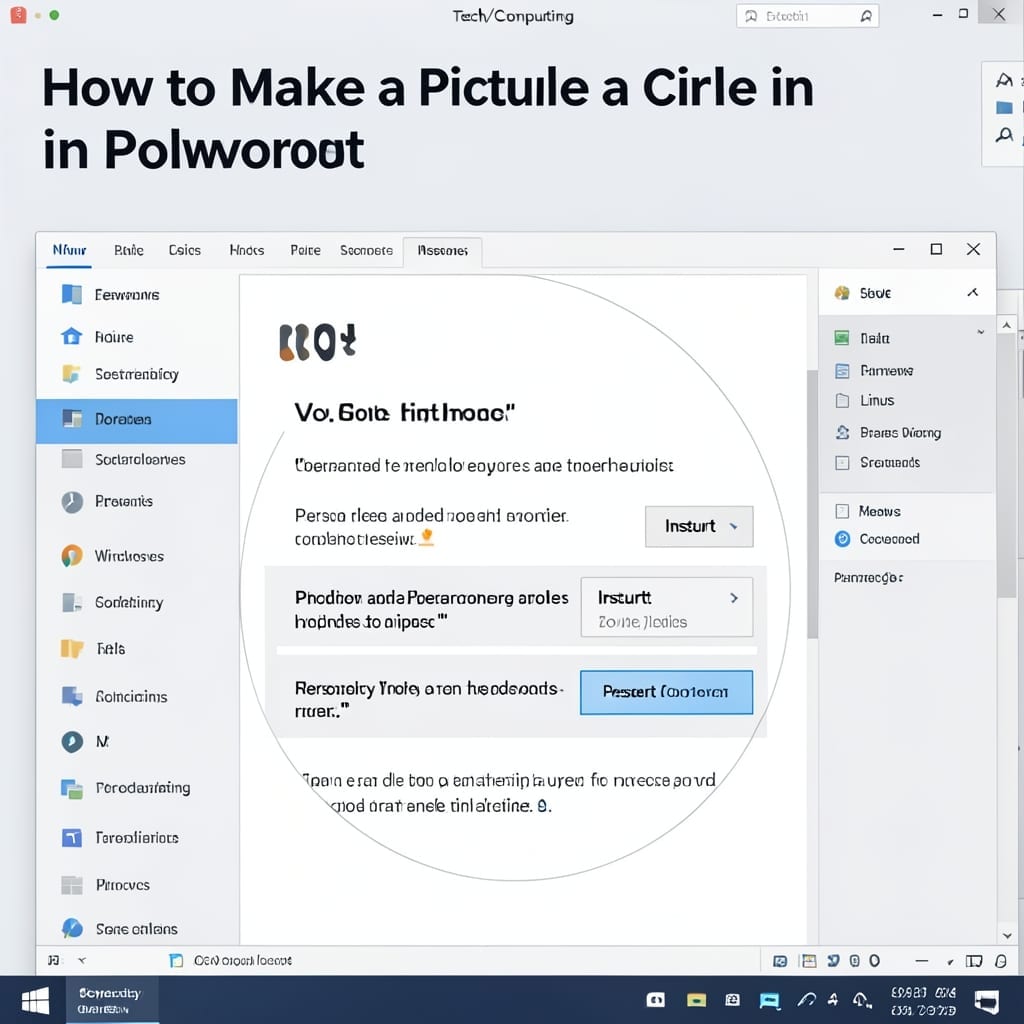Open the Hndcs tab
The image size is (1024, 1024).
(247, 250)
